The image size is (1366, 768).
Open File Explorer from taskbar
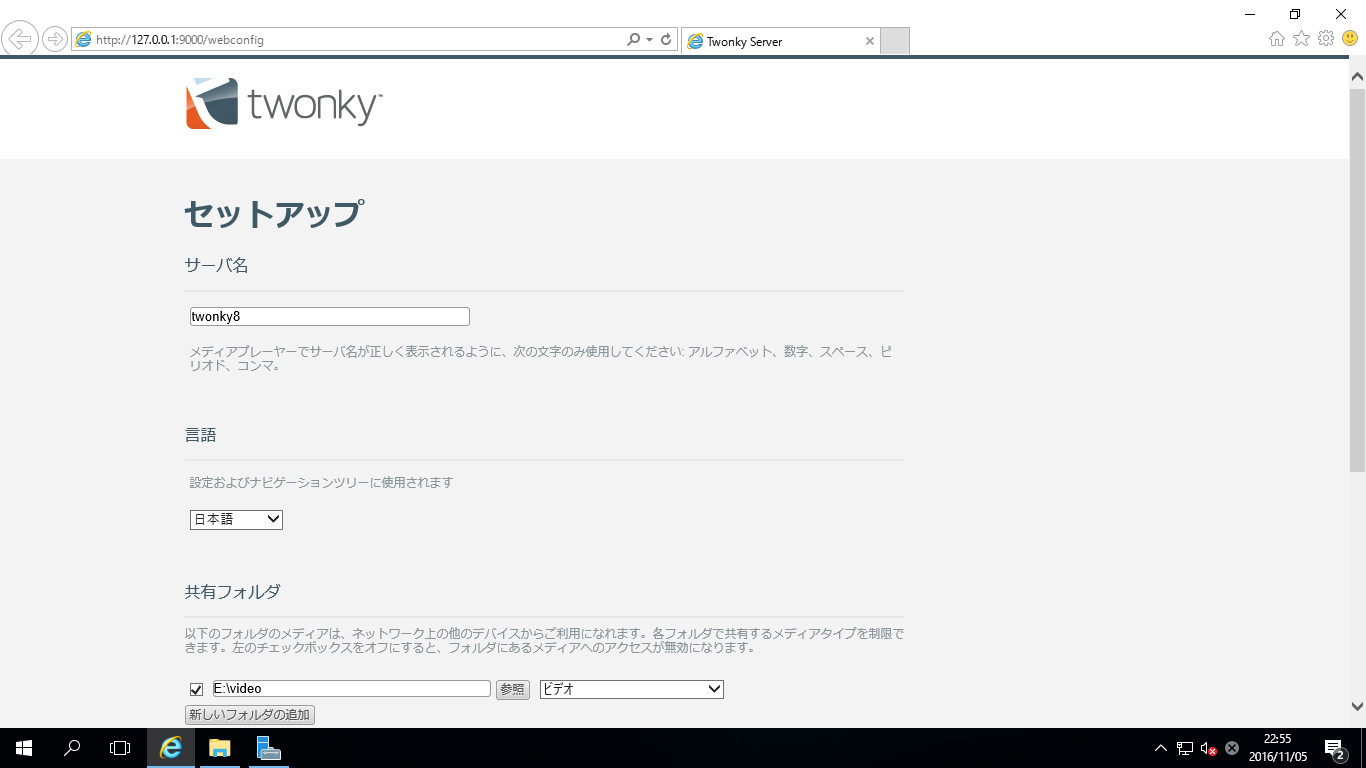point(220,748)
